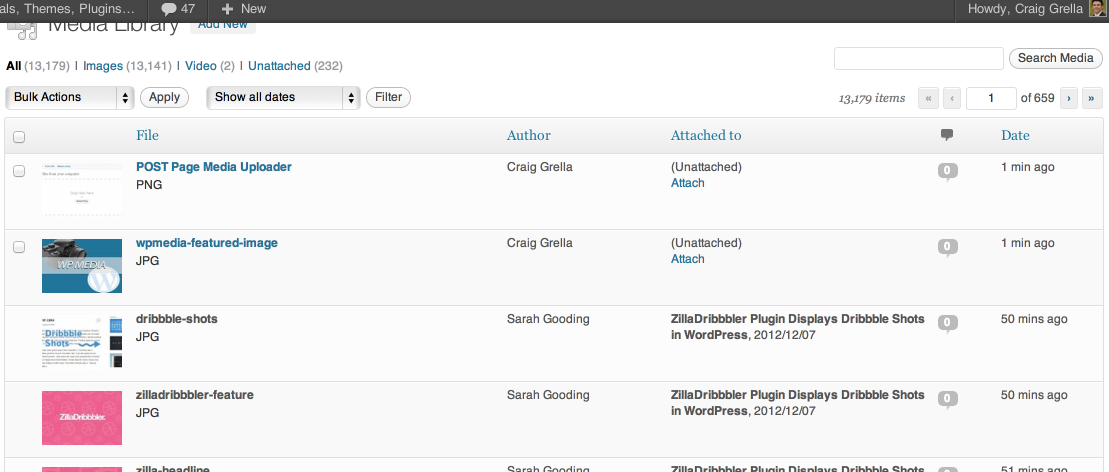Click Craig Grella's avatar in admin bar
1109x472 pixels.
pos(1097,9)
